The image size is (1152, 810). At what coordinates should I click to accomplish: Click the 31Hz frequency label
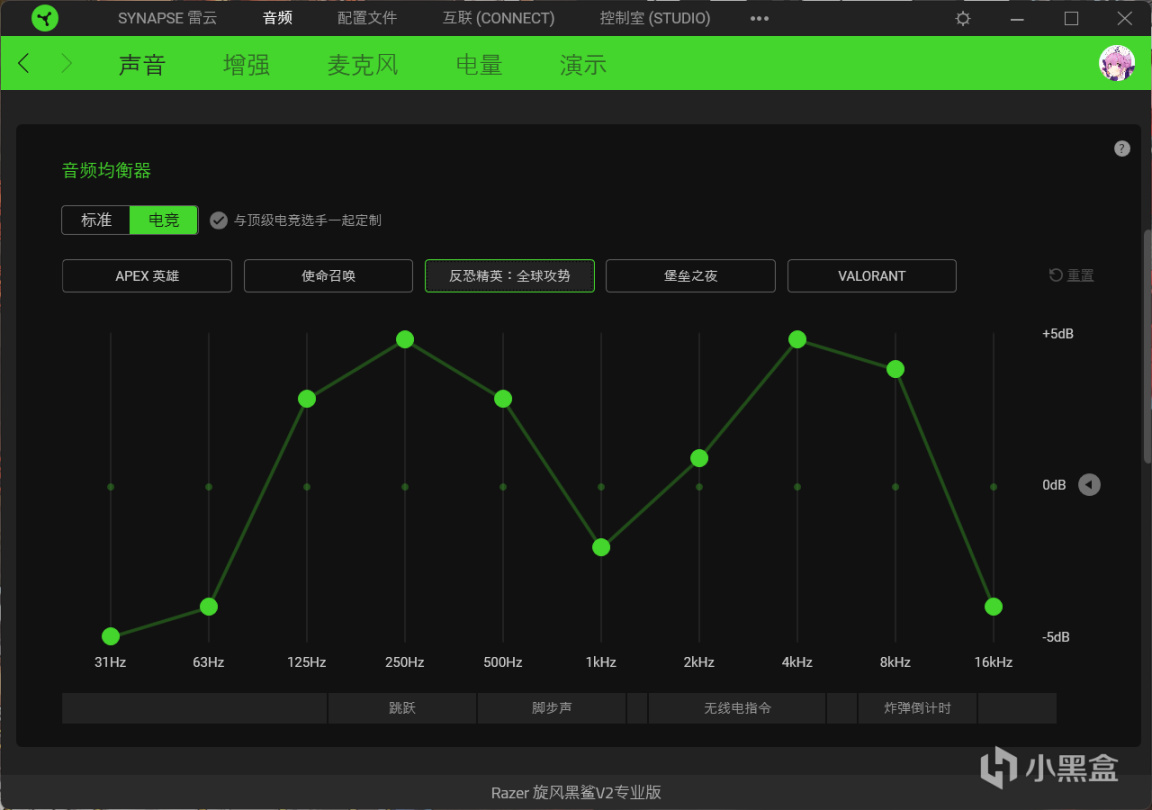[x=110, y=662]
